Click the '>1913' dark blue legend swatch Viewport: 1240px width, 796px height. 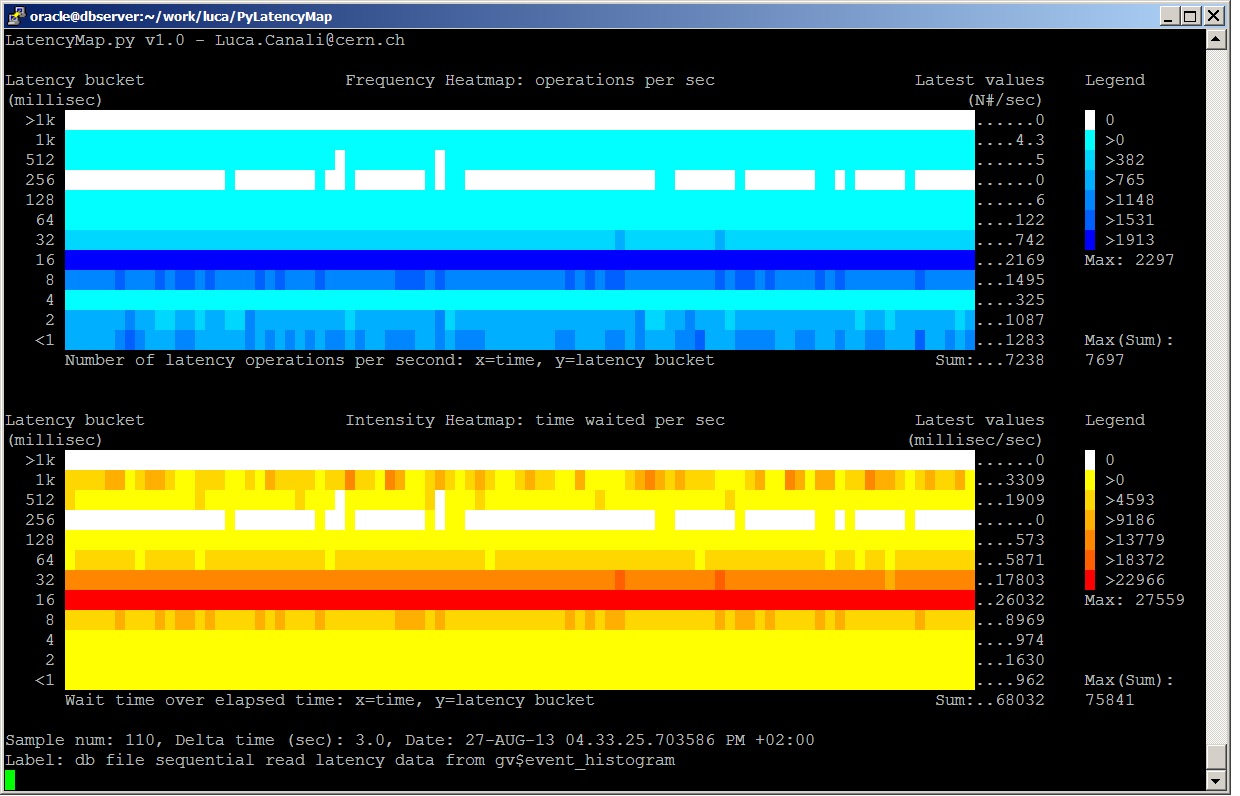point(1092,239)
